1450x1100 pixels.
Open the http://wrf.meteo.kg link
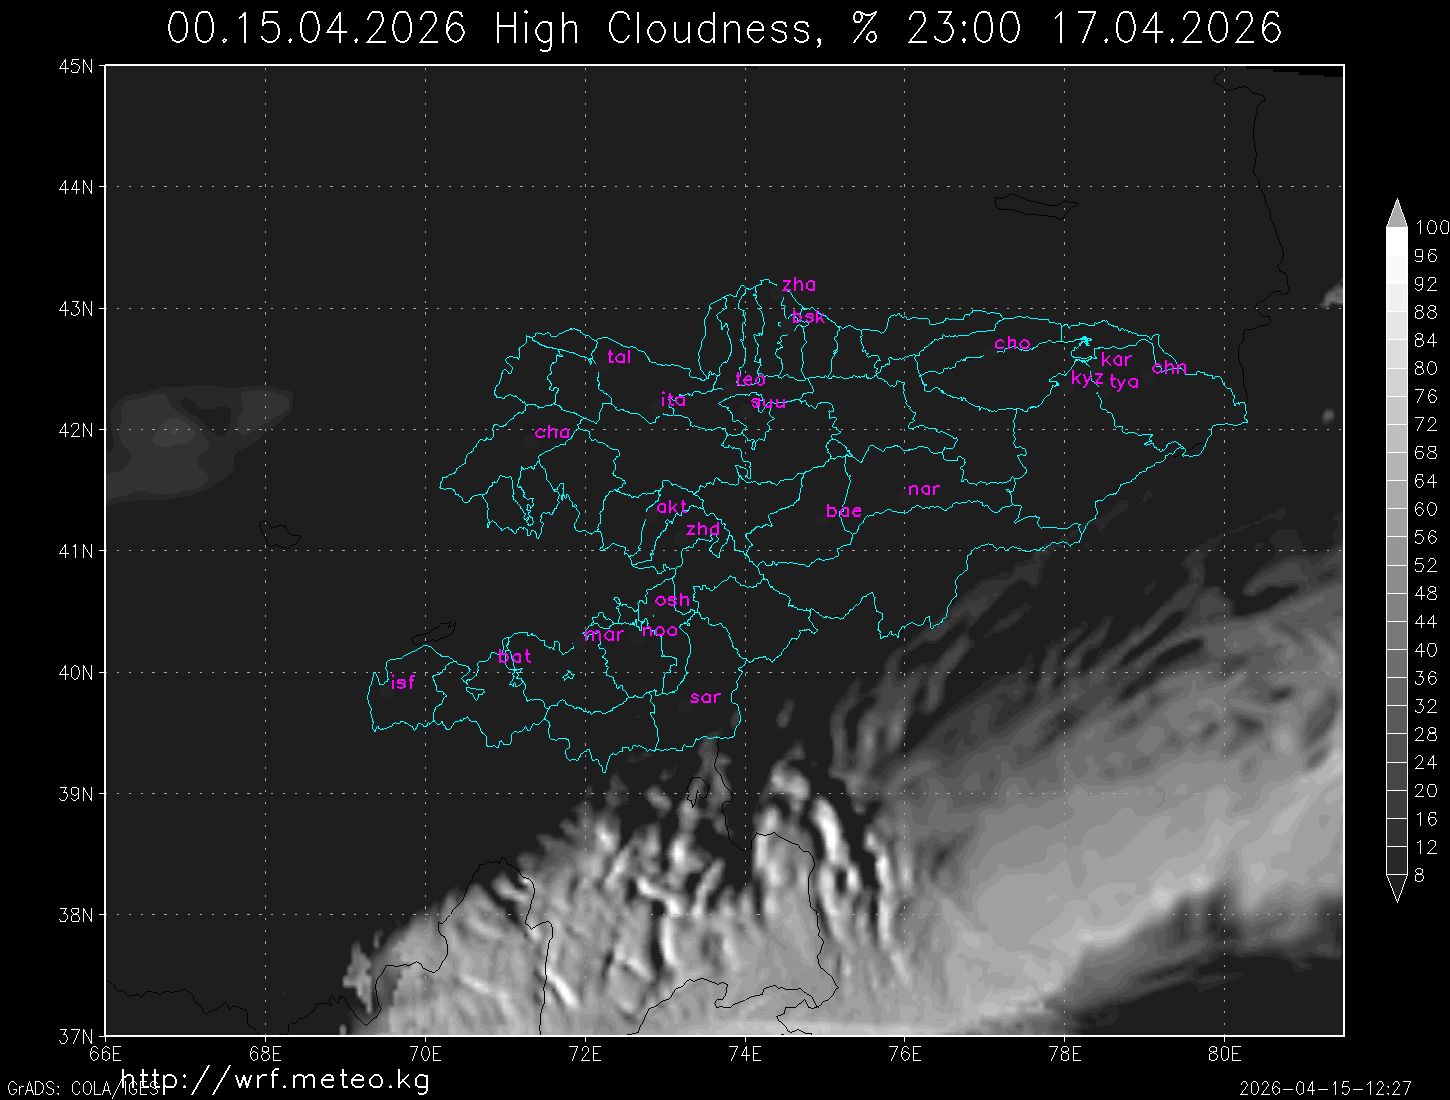tap(275, 1080)
